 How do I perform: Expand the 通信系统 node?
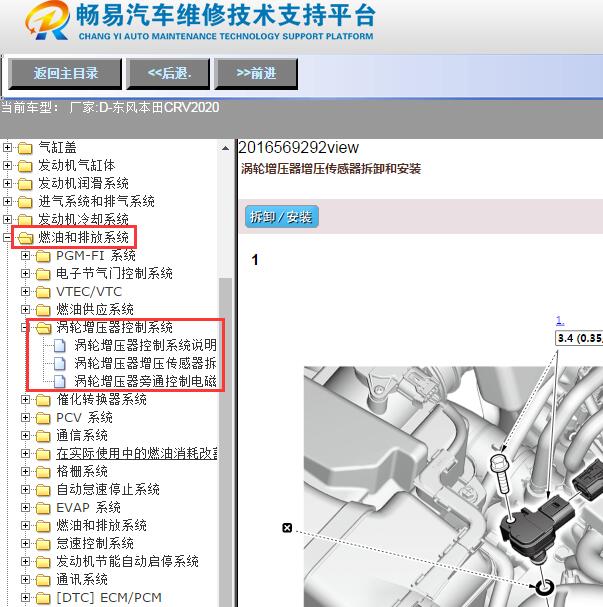click(25, 436)
